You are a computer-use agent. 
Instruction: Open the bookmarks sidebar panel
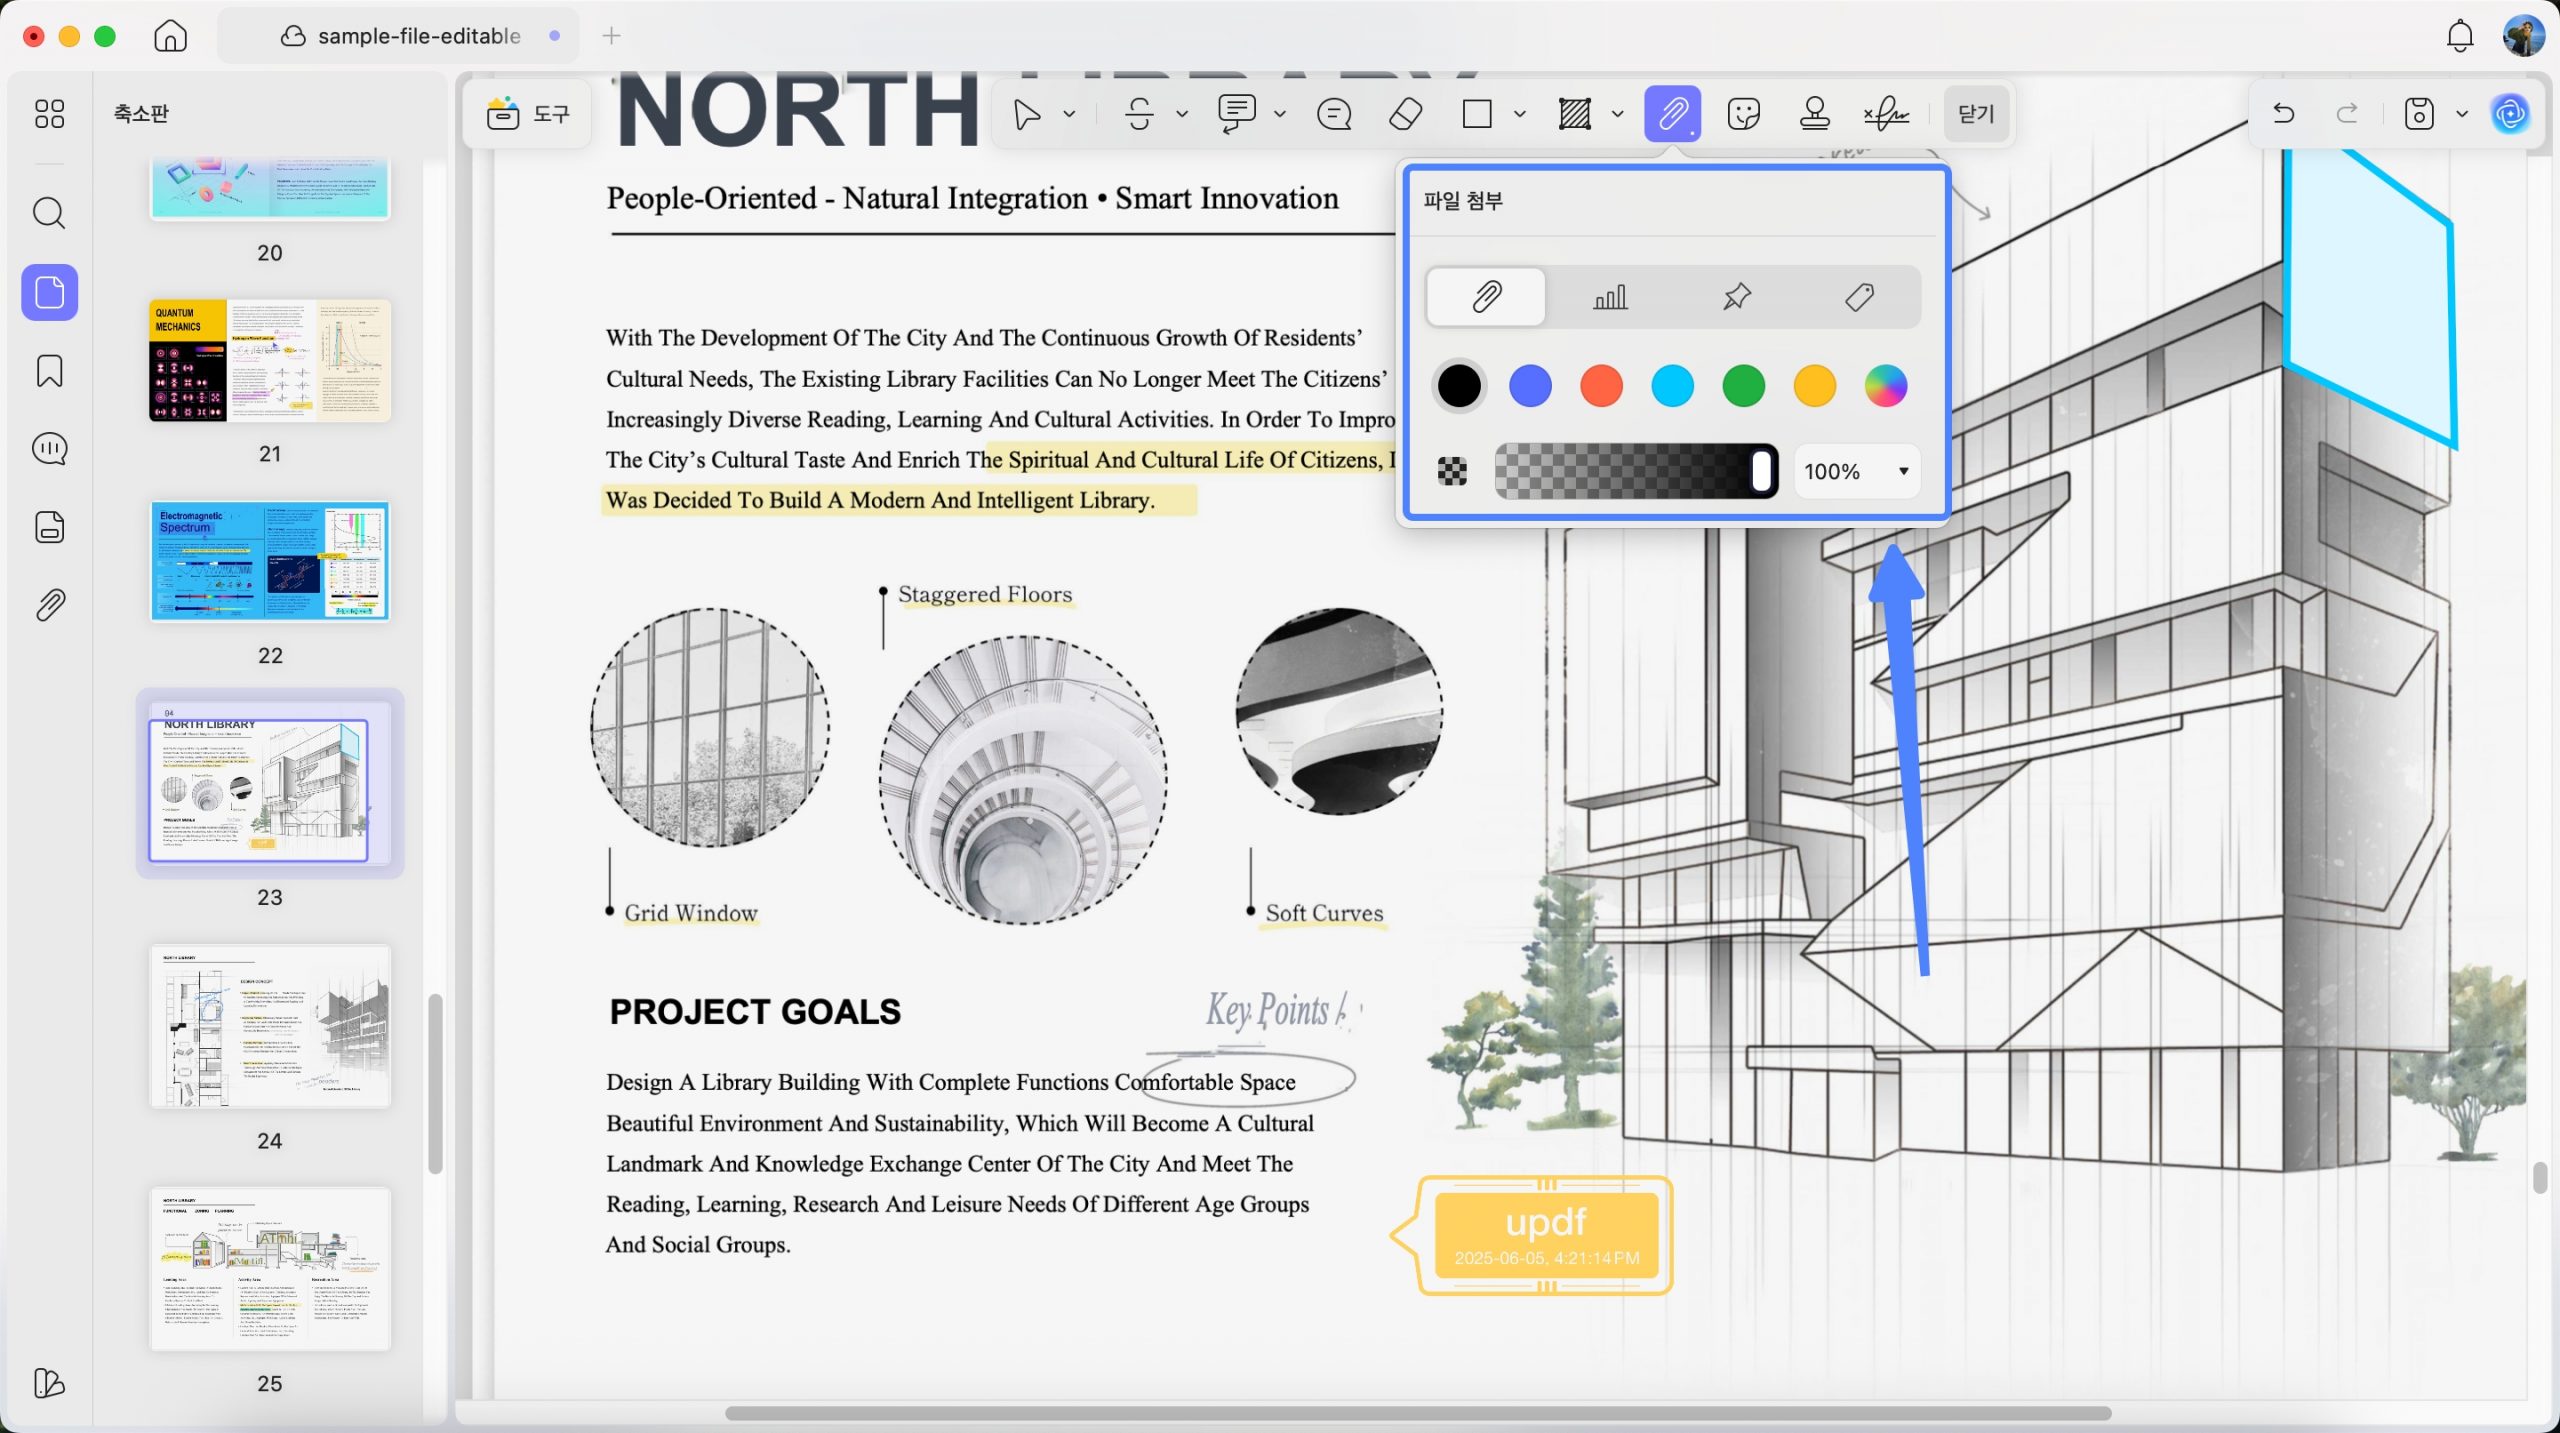point(49,371)
